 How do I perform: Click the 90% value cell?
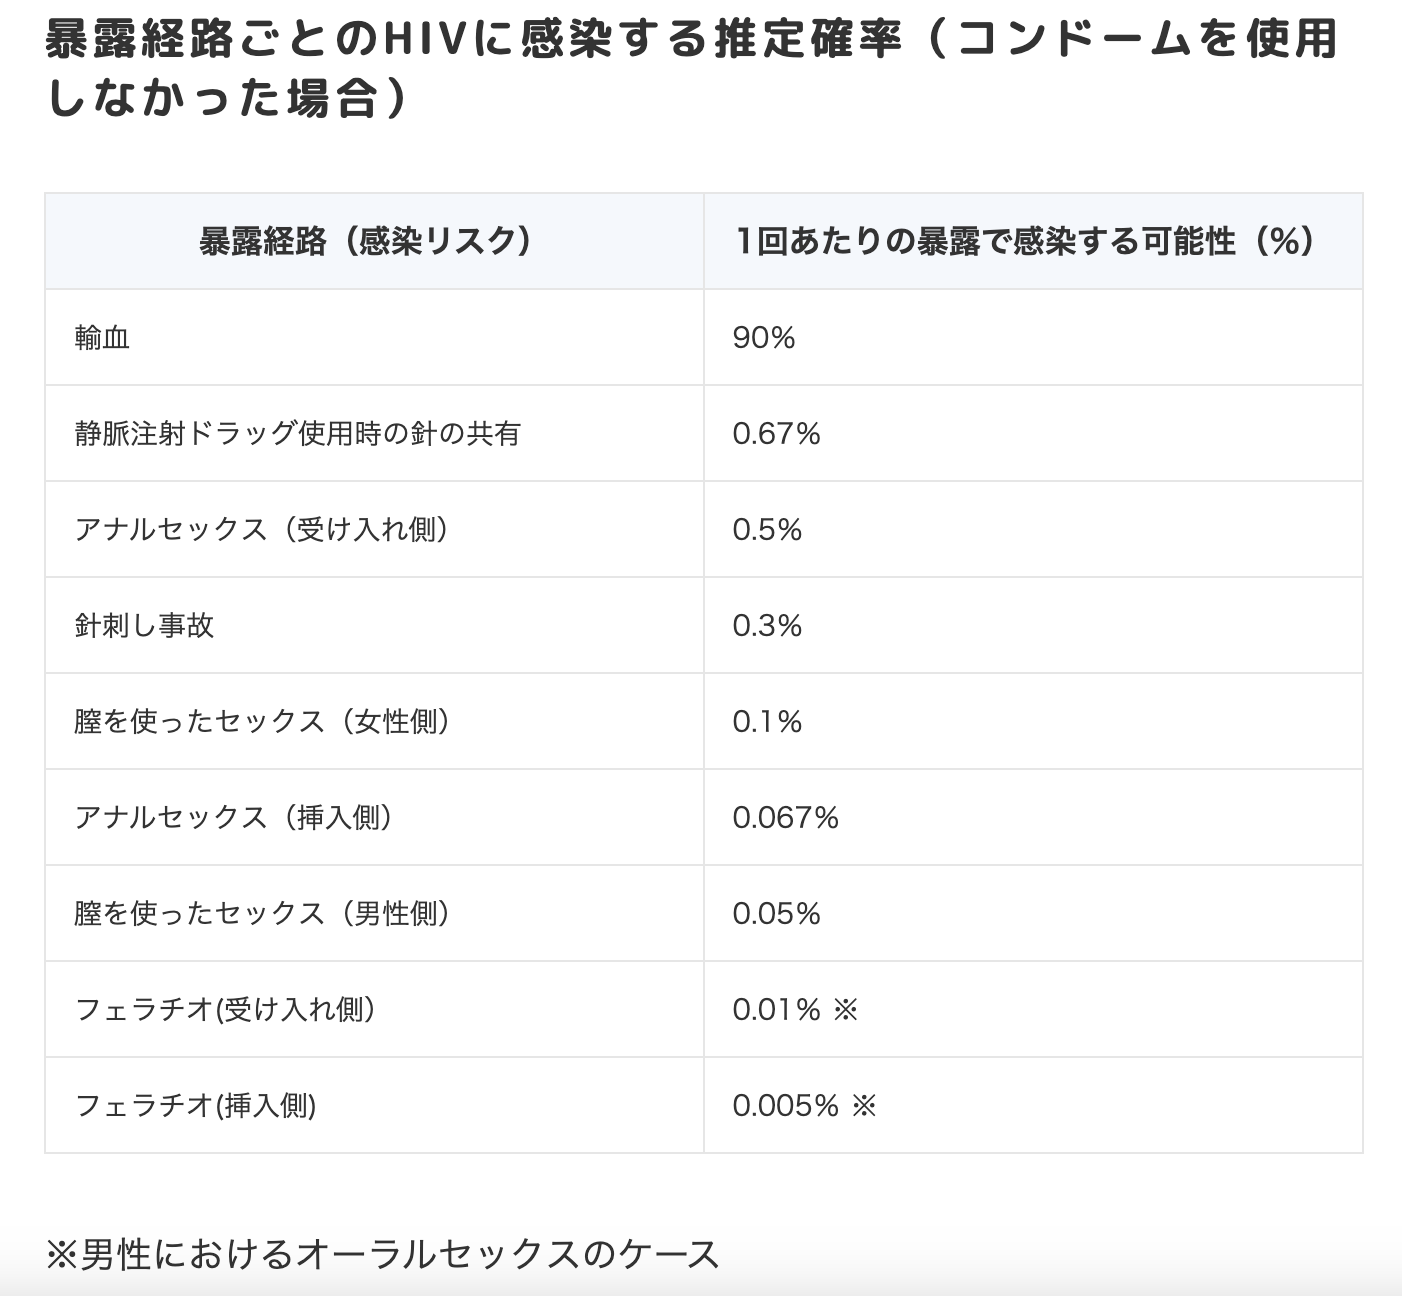pos(764,338)
